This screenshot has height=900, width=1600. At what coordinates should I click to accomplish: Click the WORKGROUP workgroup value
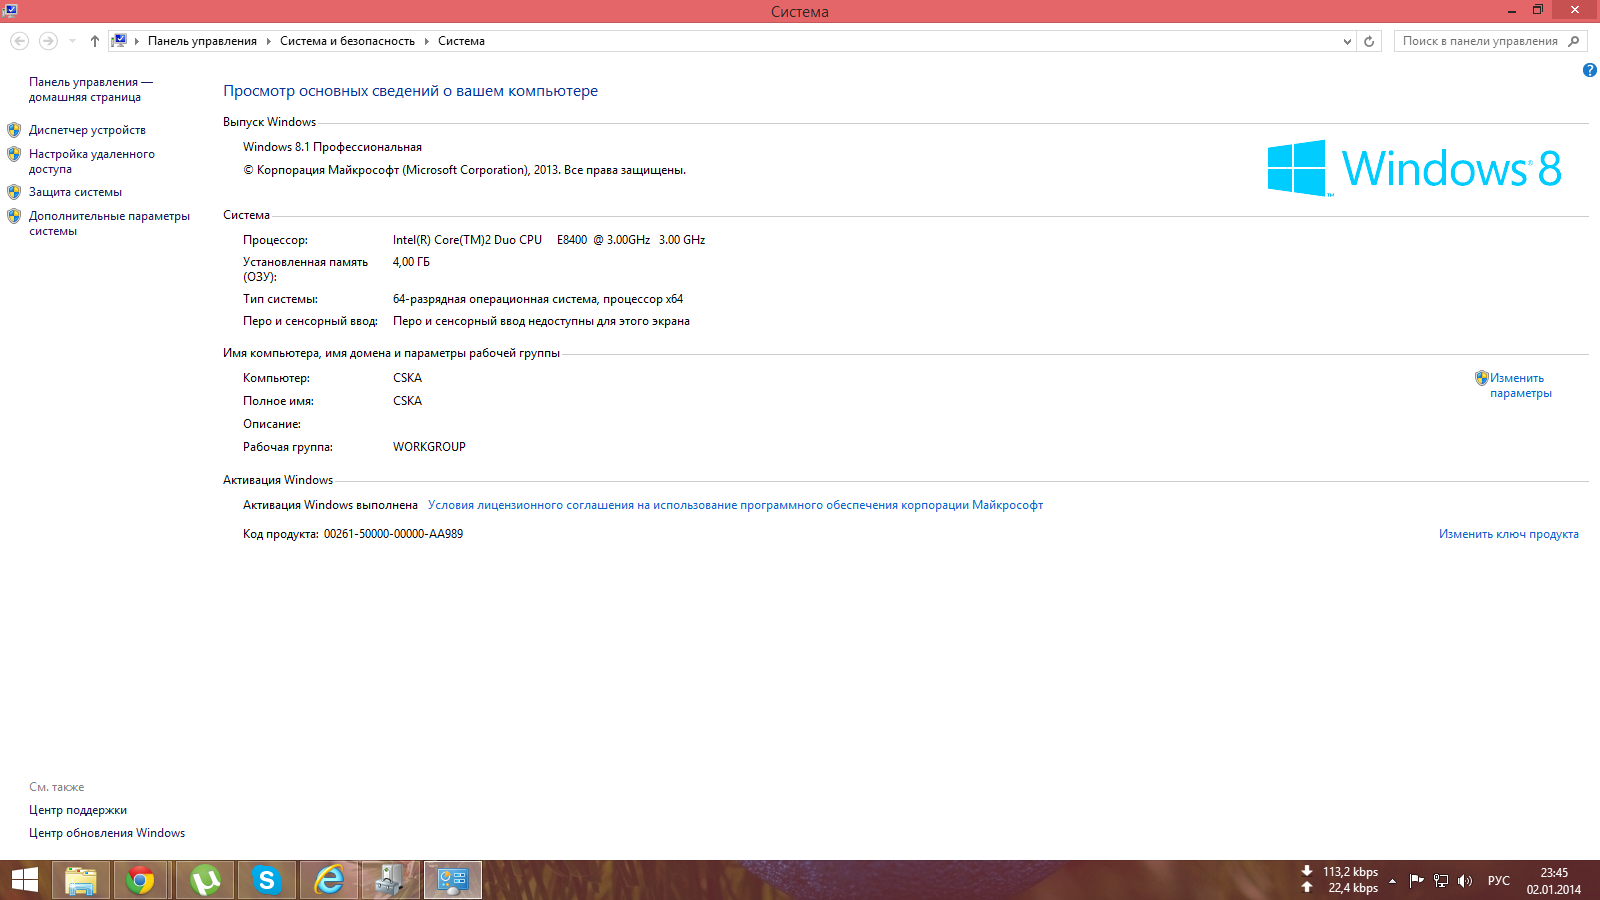pyautogui.click(x=429, y=447)
